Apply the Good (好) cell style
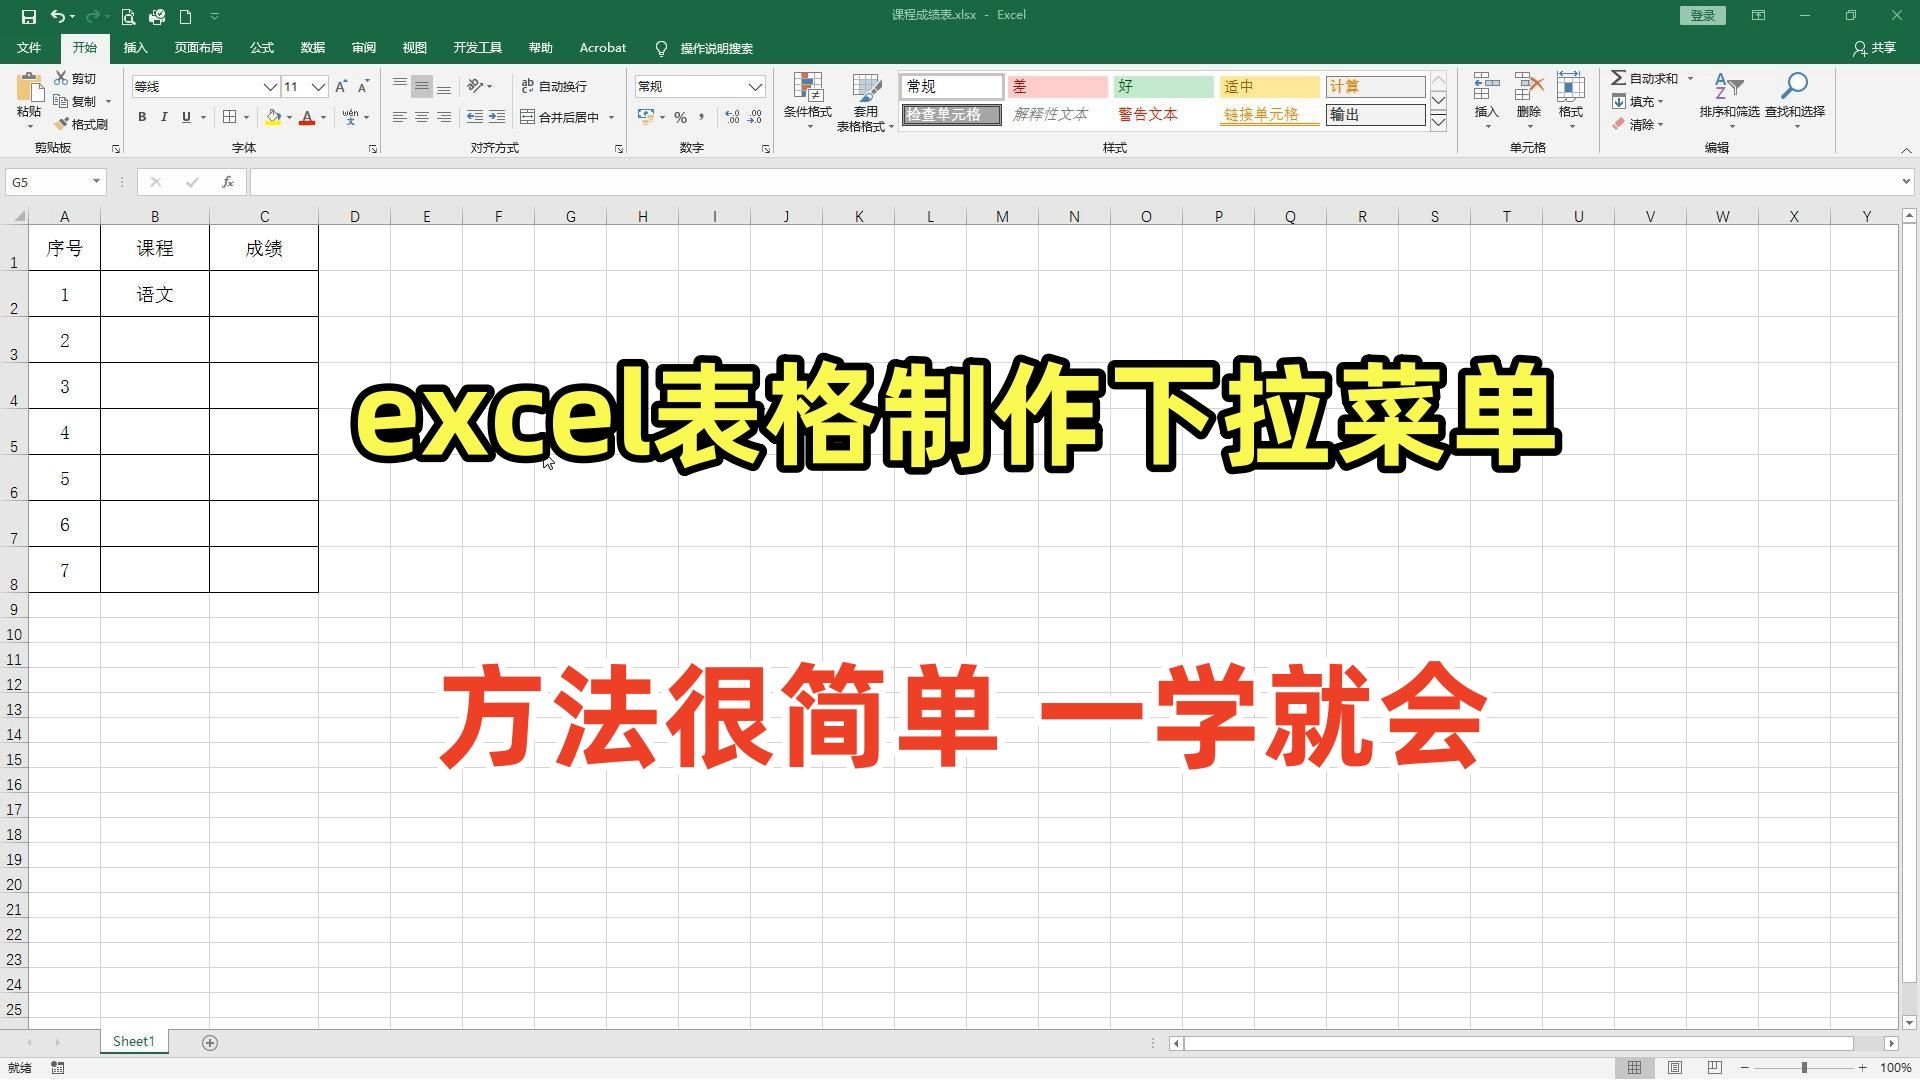1920x1080 pixels. pos(1163,87)
